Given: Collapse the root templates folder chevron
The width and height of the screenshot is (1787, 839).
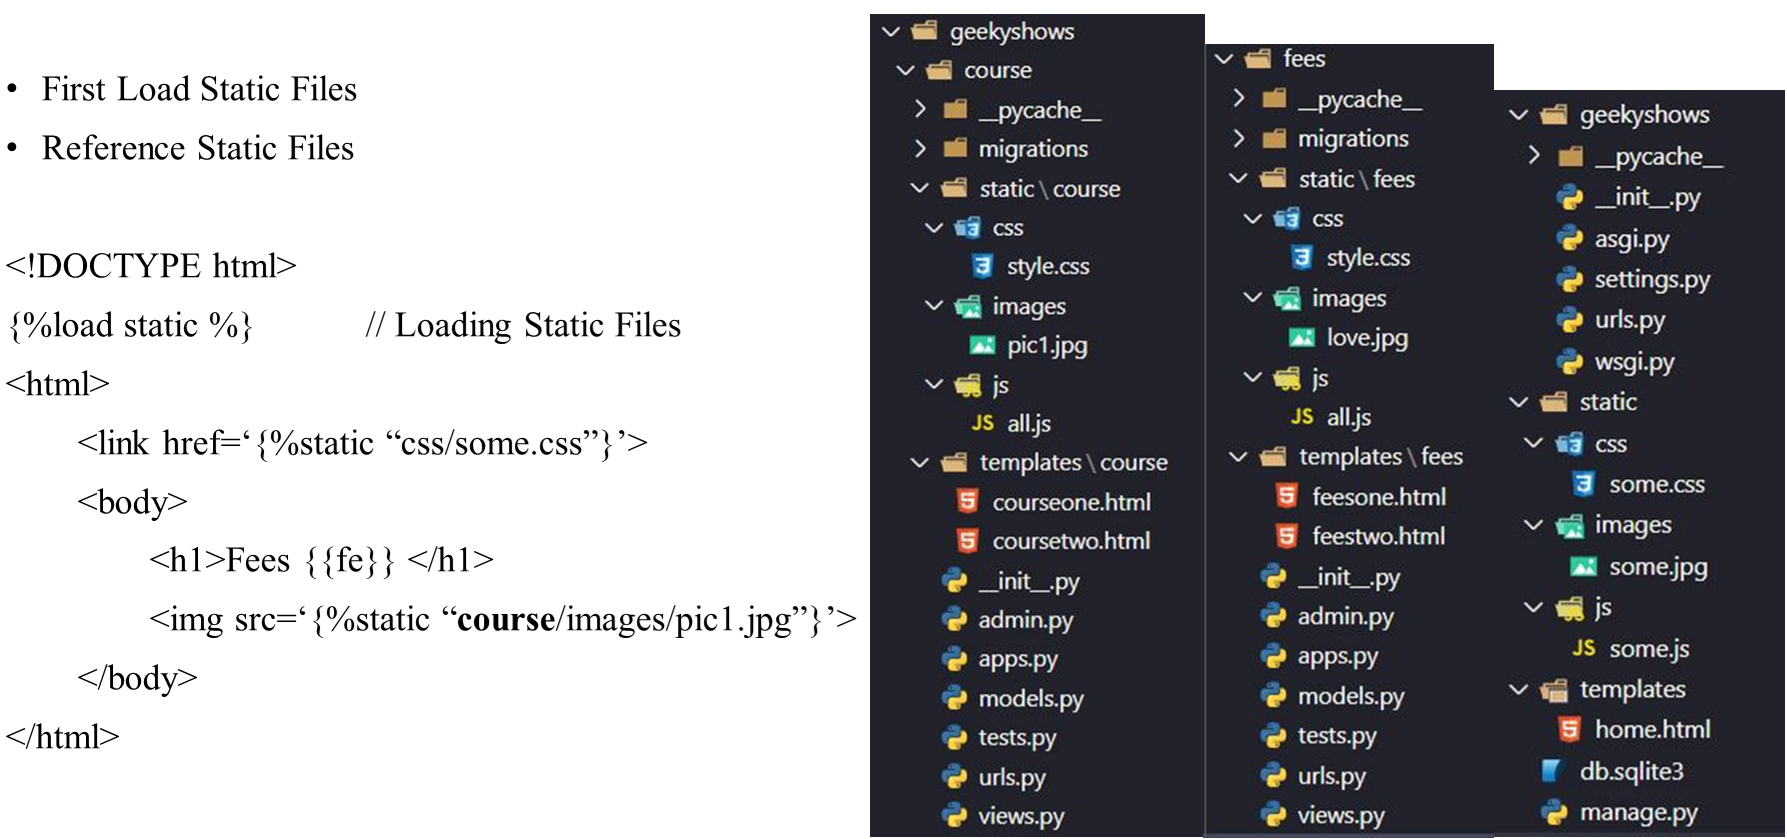Looking at the screenshot, I should coord(1518,690).
